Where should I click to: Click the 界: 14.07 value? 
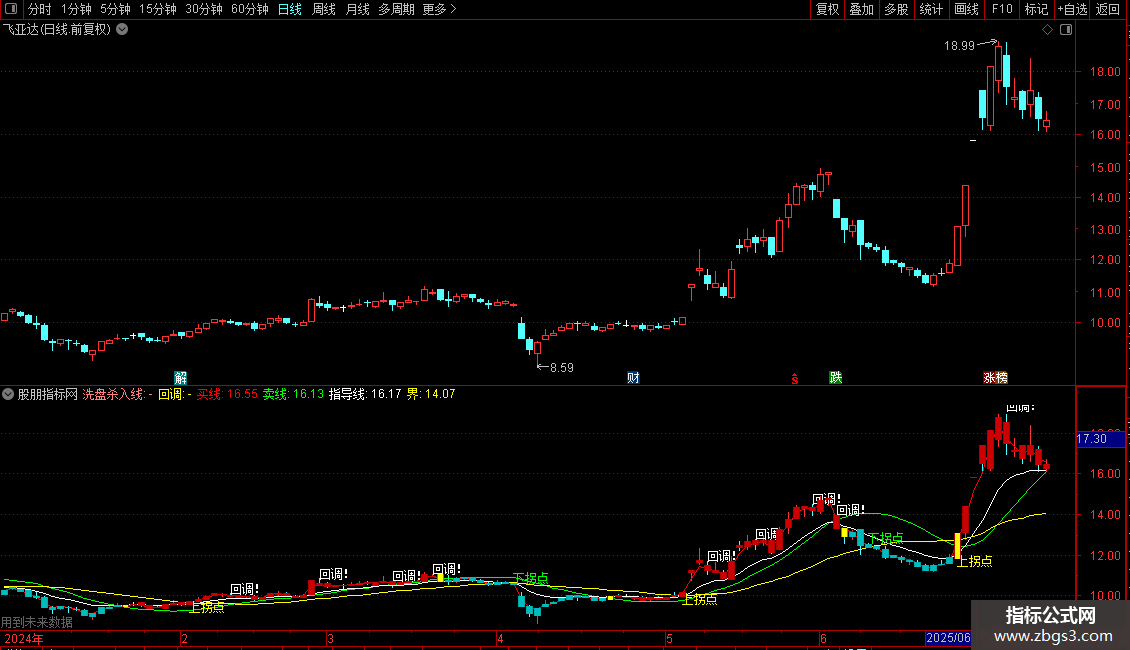(x=431, y=394)
